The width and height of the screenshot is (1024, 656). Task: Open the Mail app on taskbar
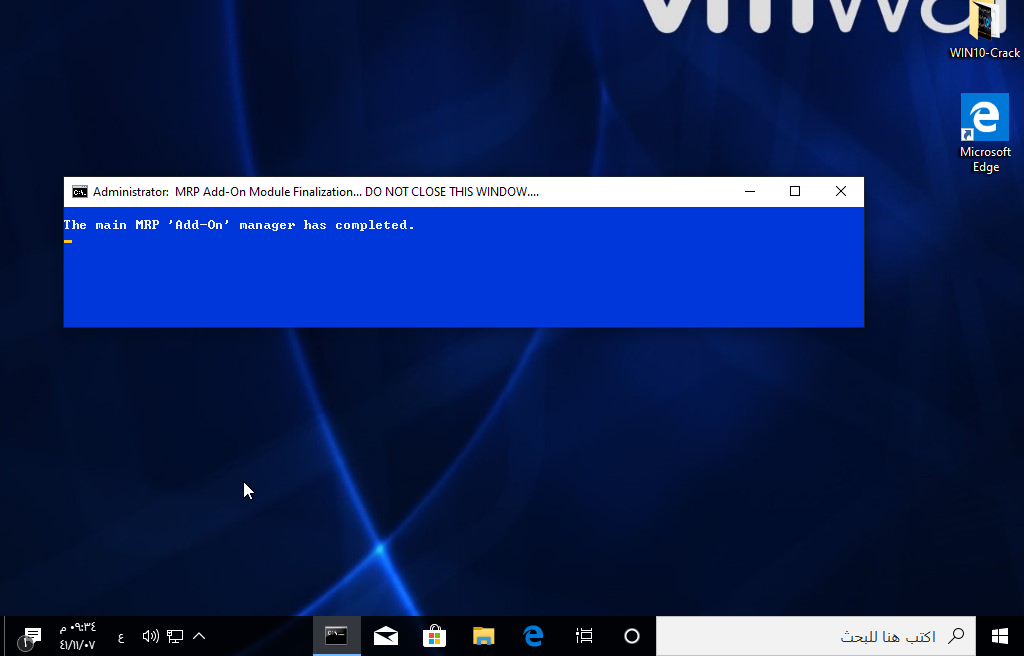[386, 636]
